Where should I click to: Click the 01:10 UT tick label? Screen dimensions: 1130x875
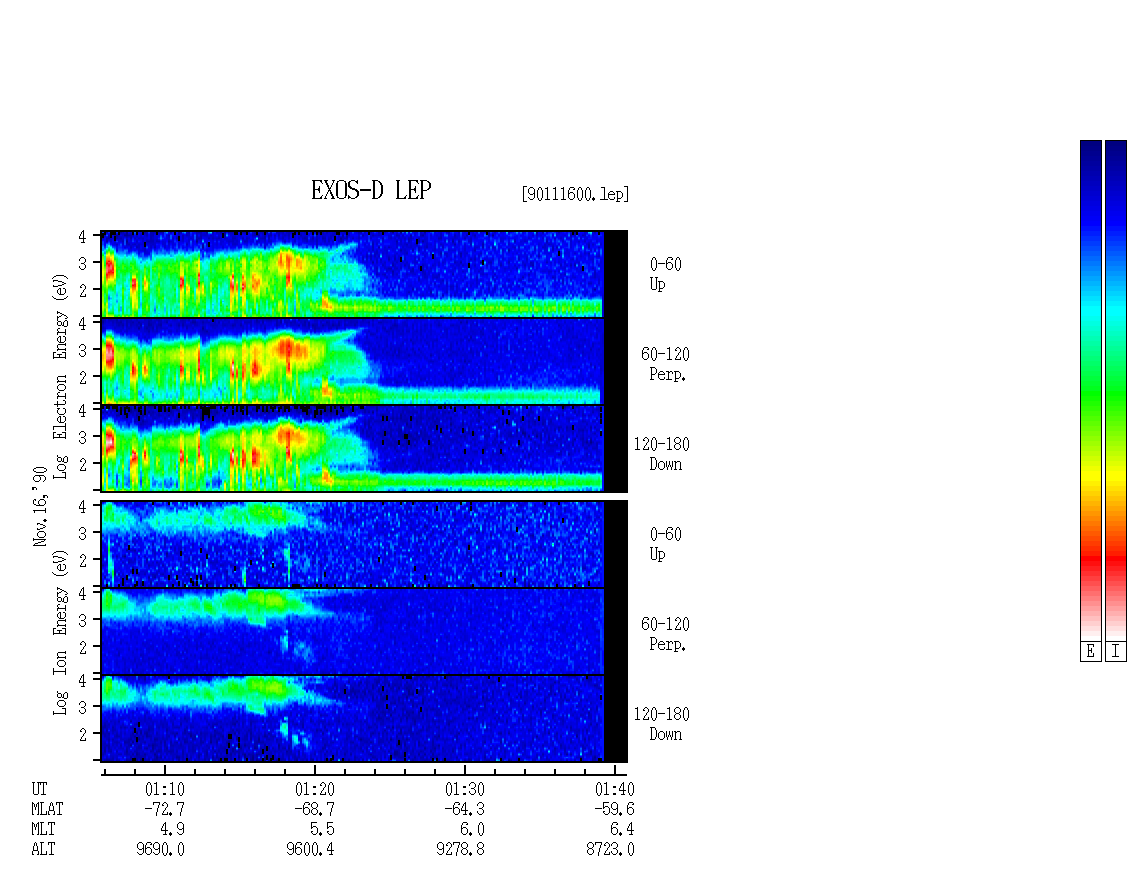tap(165, 789)
